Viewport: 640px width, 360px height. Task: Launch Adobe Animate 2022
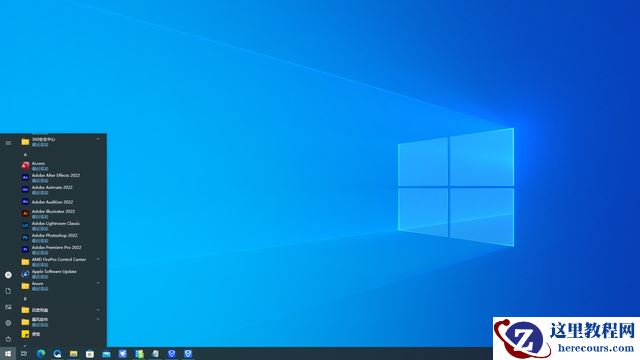click(61, 189)
